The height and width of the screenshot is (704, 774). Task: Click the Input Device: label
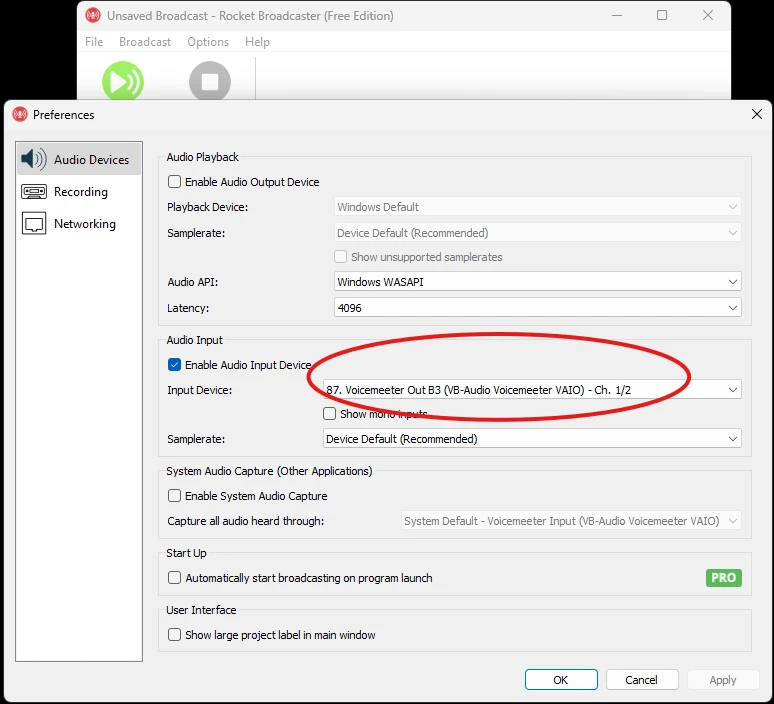pyautogui.click(x=199, y=390)
